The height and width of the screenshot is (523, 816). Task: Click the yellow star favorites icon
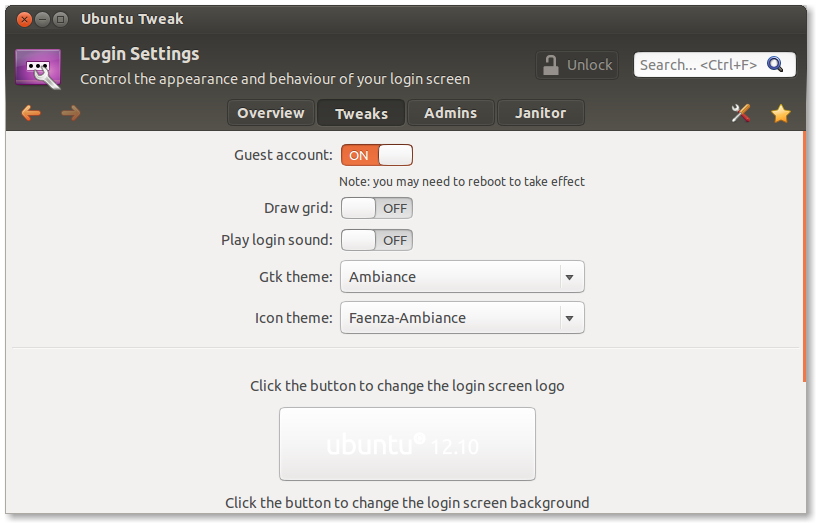pos(781,113)
